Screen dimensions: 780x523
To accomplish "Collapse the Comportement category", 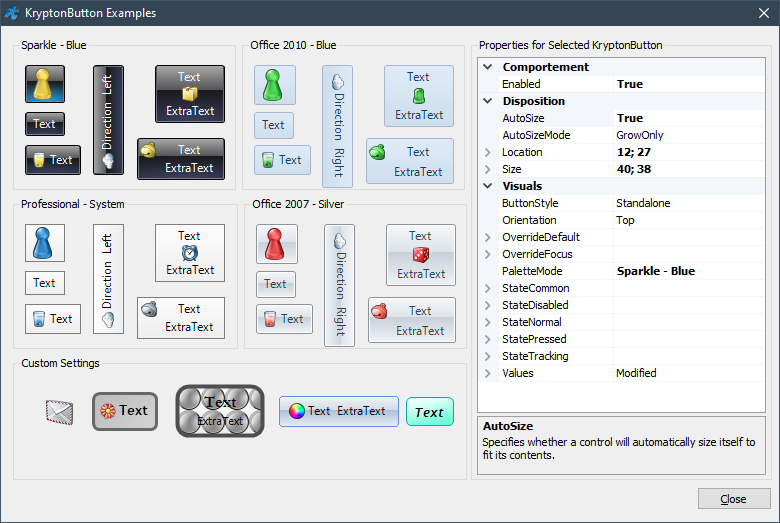I will click(488, 67).
